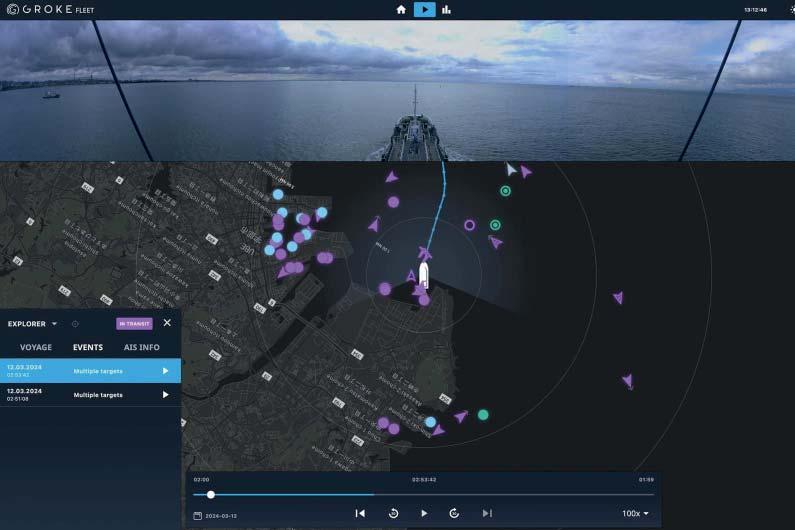Skip to previous event in playback
The width and height of the screenshot is (795, 530).
pos(360,513)
